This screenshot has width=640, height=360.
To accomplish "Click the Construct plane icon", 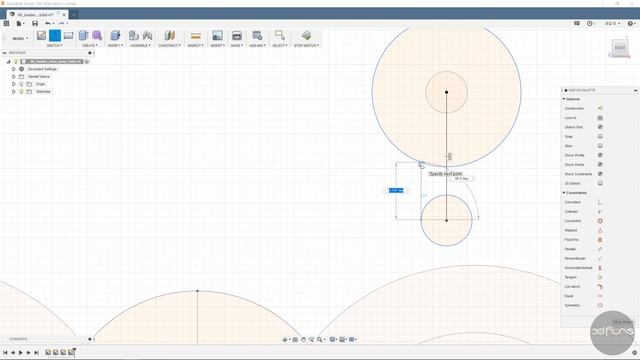I will (x=169, y=36).
